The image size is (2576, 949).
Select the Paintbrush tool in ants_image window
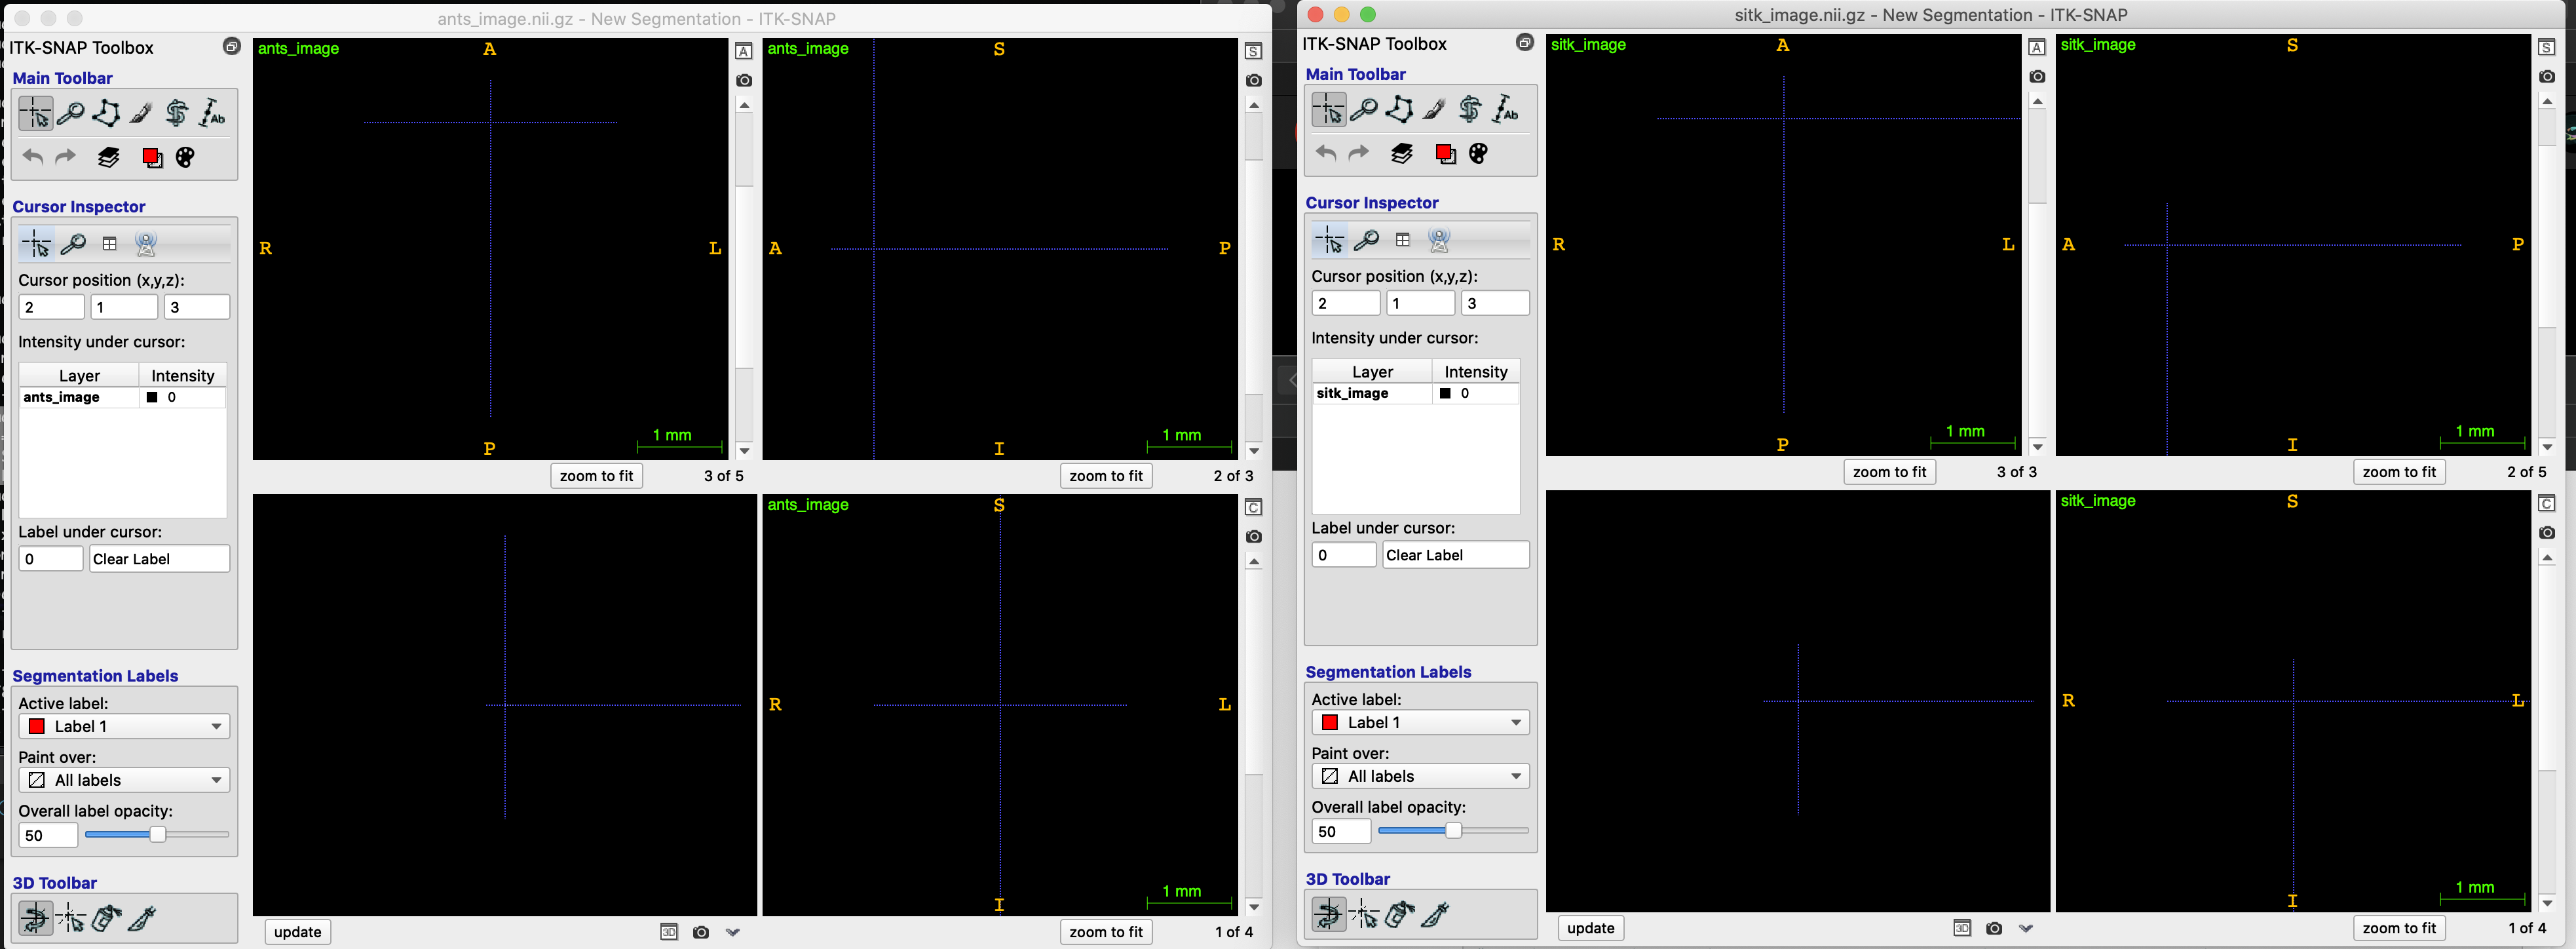pyautogui.click(x=140, y=113)
